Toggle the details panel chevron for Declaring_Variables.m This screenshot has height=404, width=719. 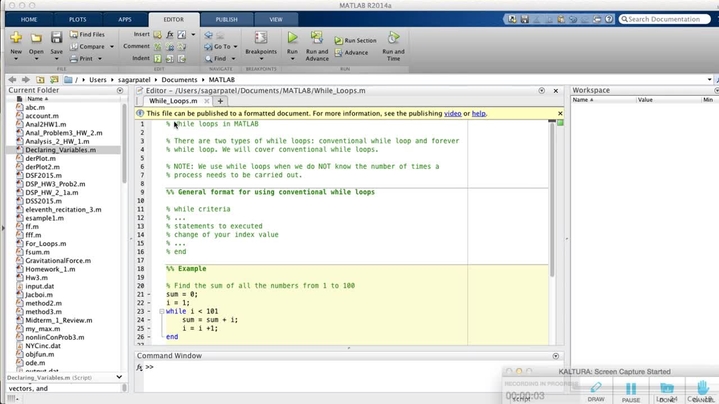click(119, 377)
